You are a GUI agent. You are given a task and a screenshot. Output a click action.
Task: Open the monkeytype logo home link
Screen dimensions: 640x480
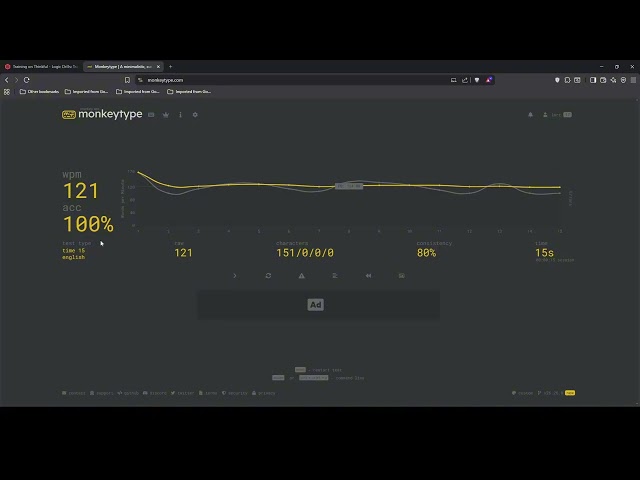[x=102, y=114]
